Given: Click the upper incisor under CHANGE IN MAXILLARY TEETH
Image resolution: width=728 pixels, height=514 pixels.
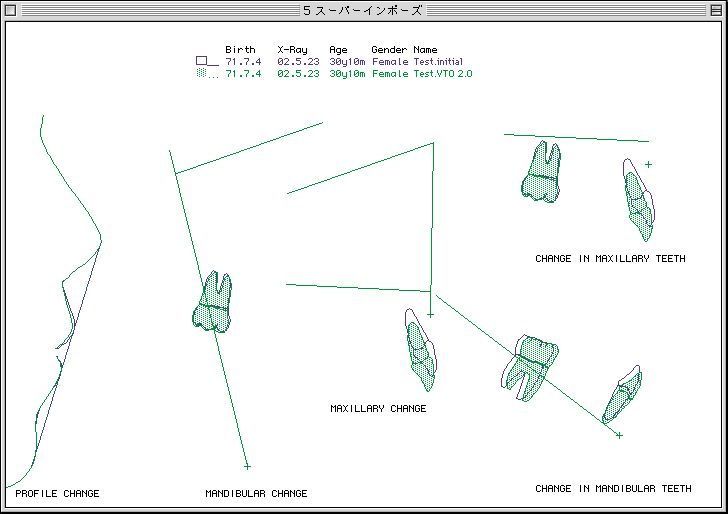Looking at the screenshot, I should (x=639, y=201).
